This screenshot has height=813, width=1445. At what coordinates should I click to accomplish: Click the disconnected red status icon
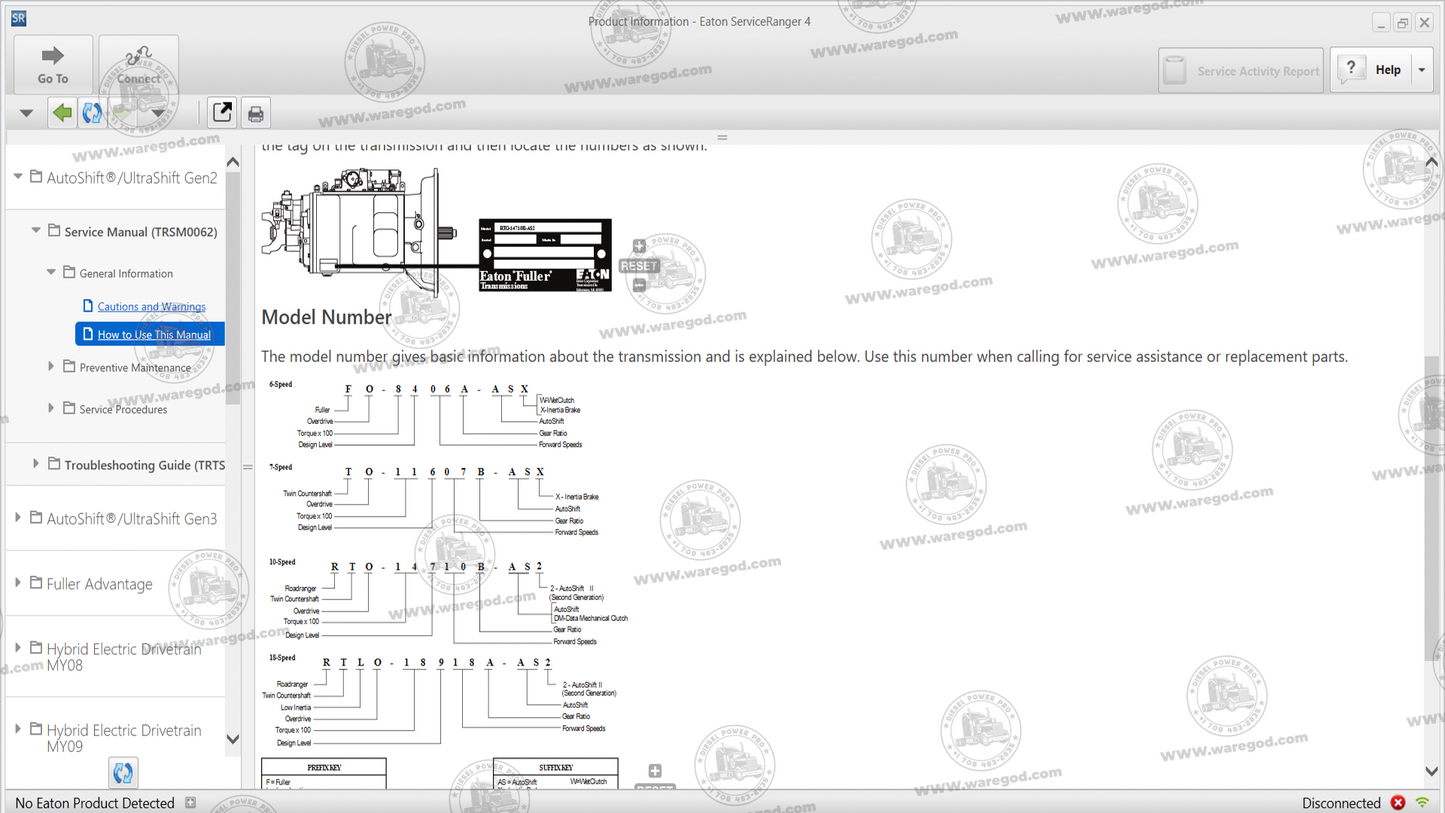click(x=1398, y=802)
